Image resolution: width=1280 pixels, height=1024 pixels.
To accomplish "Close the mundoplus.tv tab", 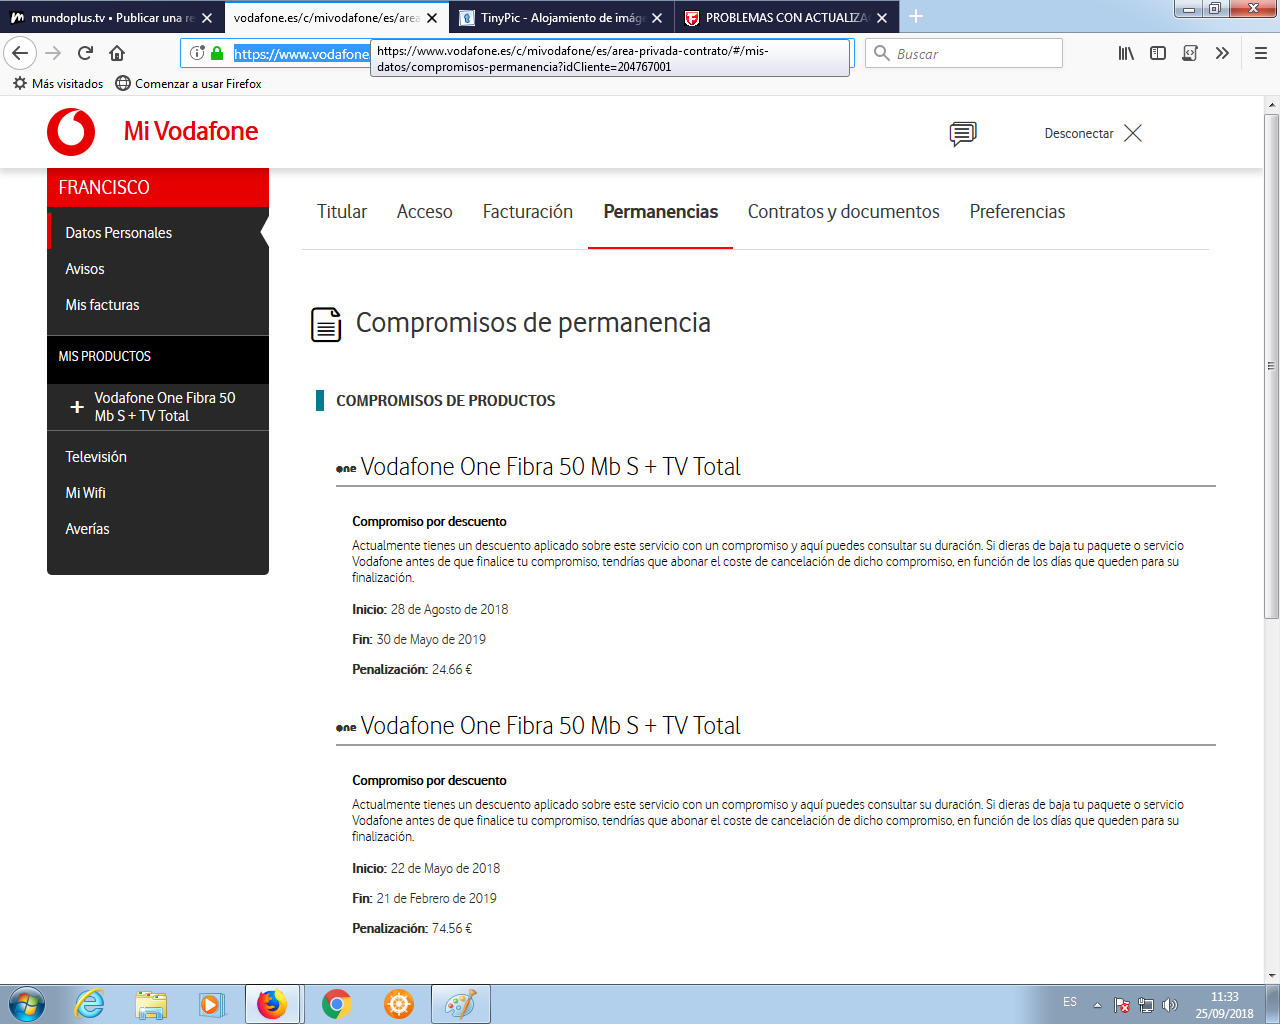I will (x=207, y=18).
